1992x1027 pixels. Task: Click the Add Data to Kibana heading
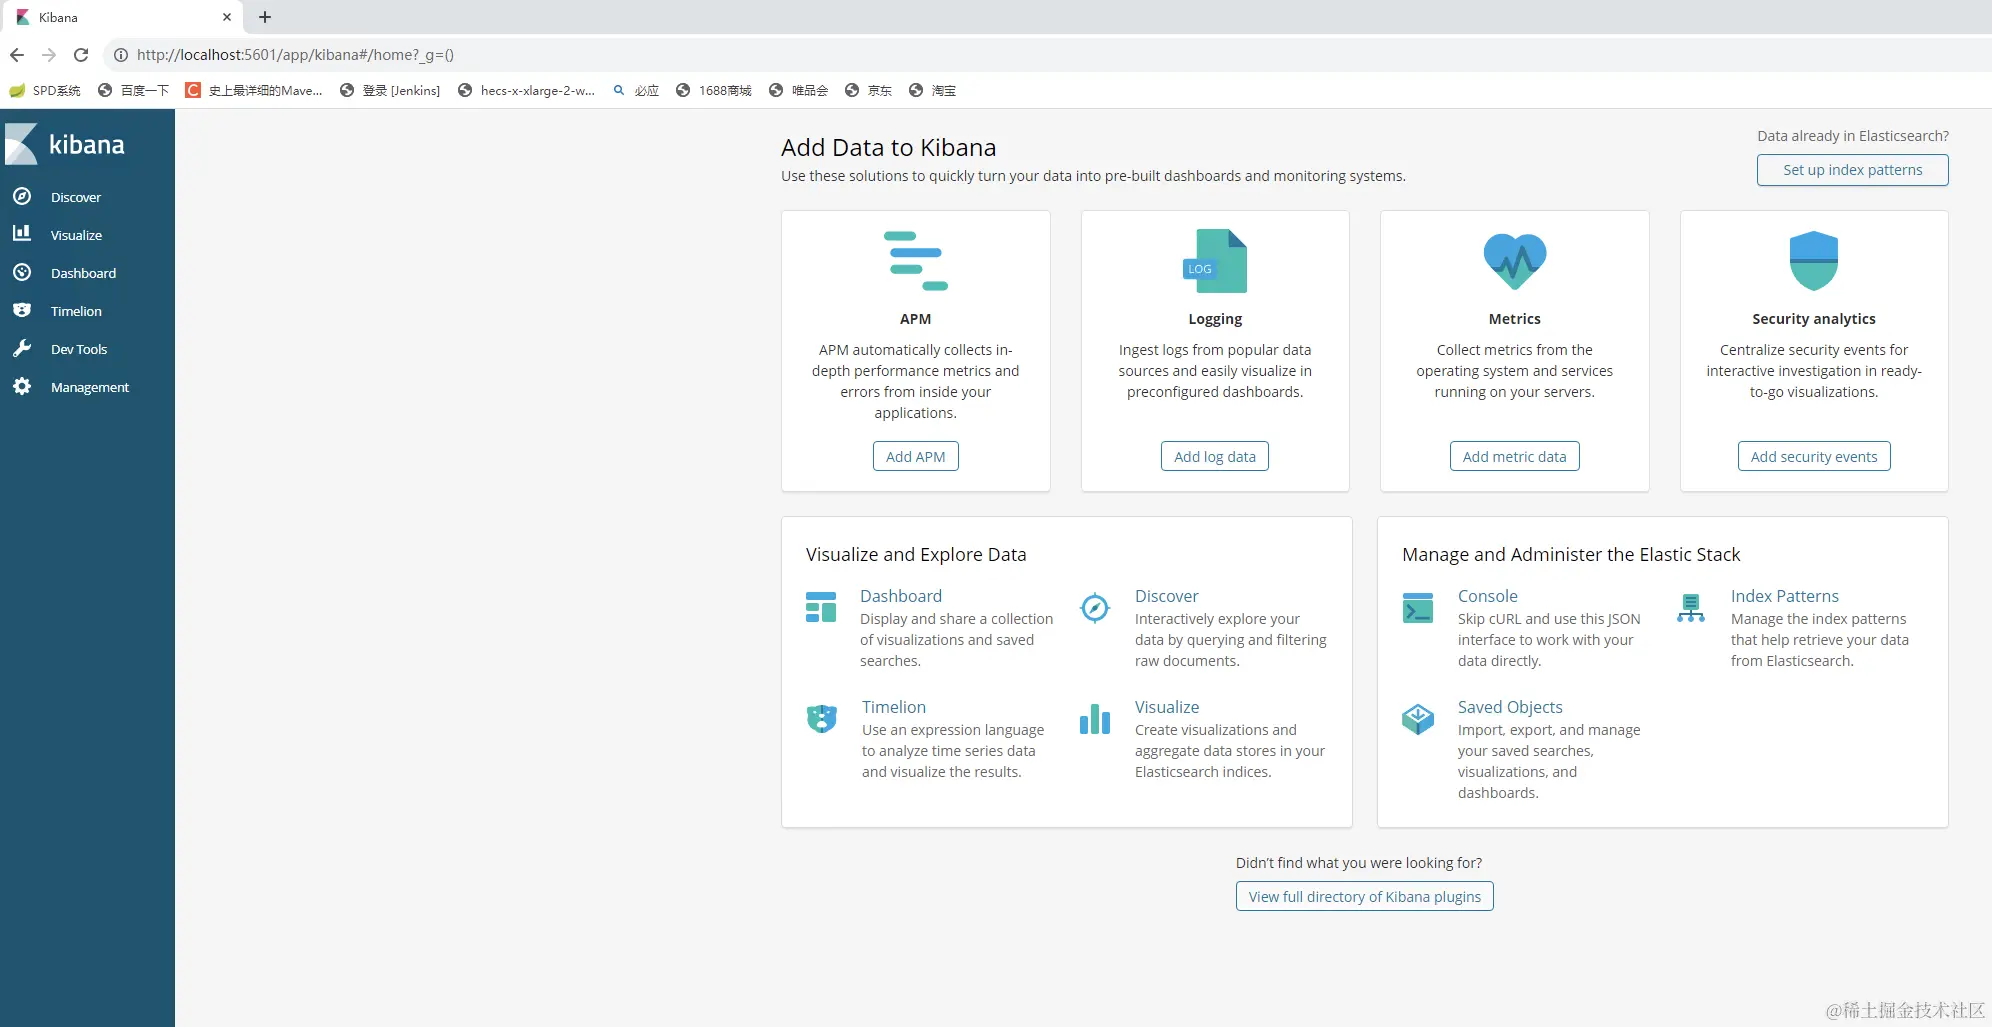pos(889,148)
